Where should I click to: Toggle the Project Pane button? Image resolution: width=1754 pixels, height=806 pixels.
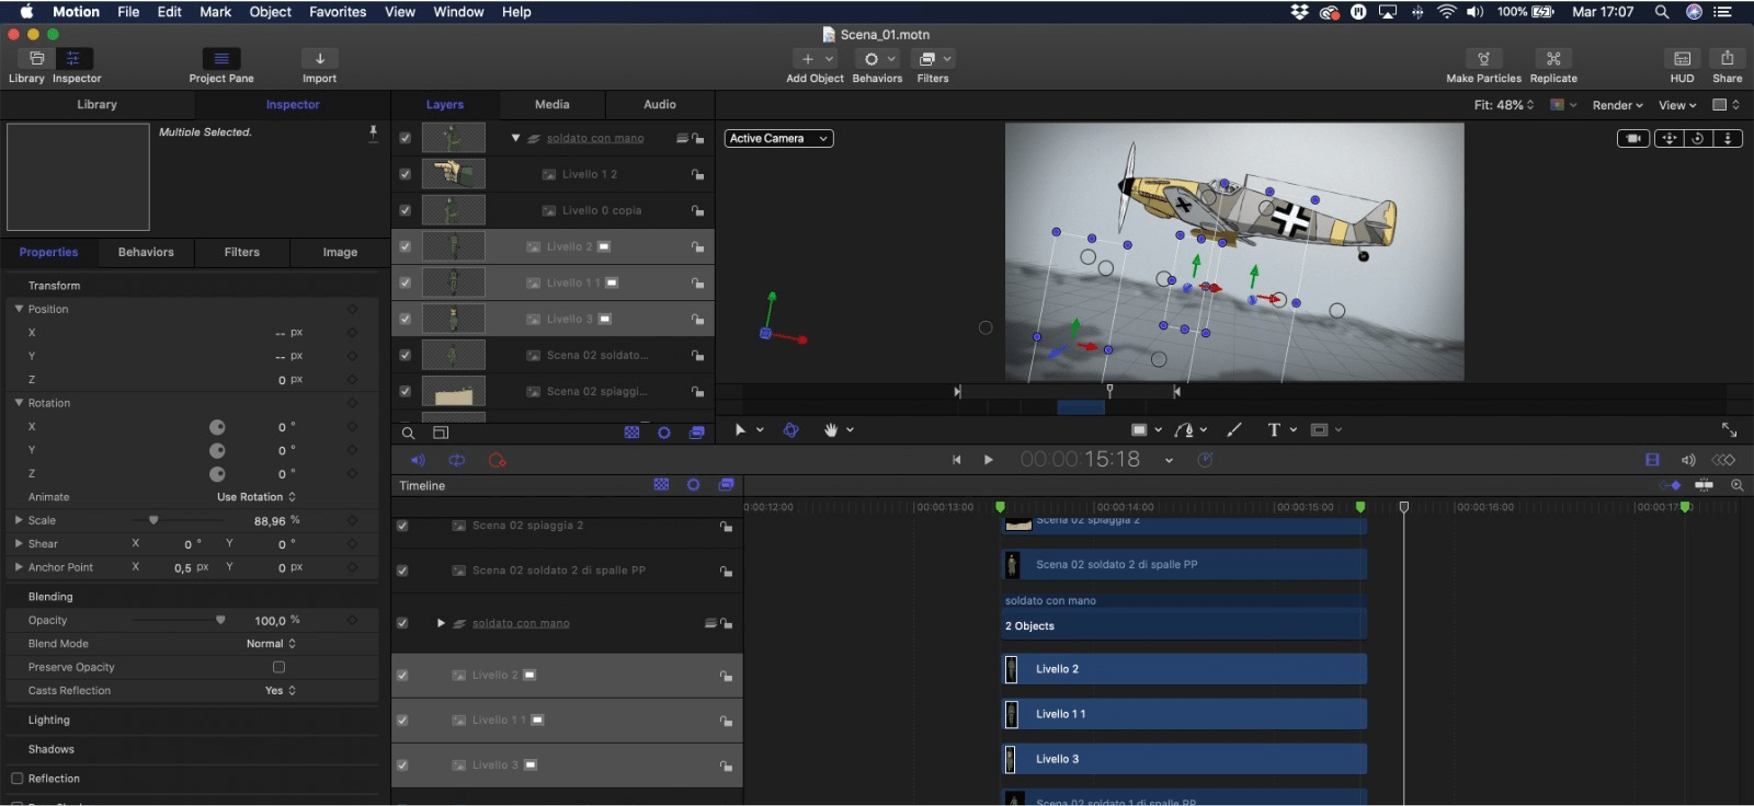click(221, 59)
